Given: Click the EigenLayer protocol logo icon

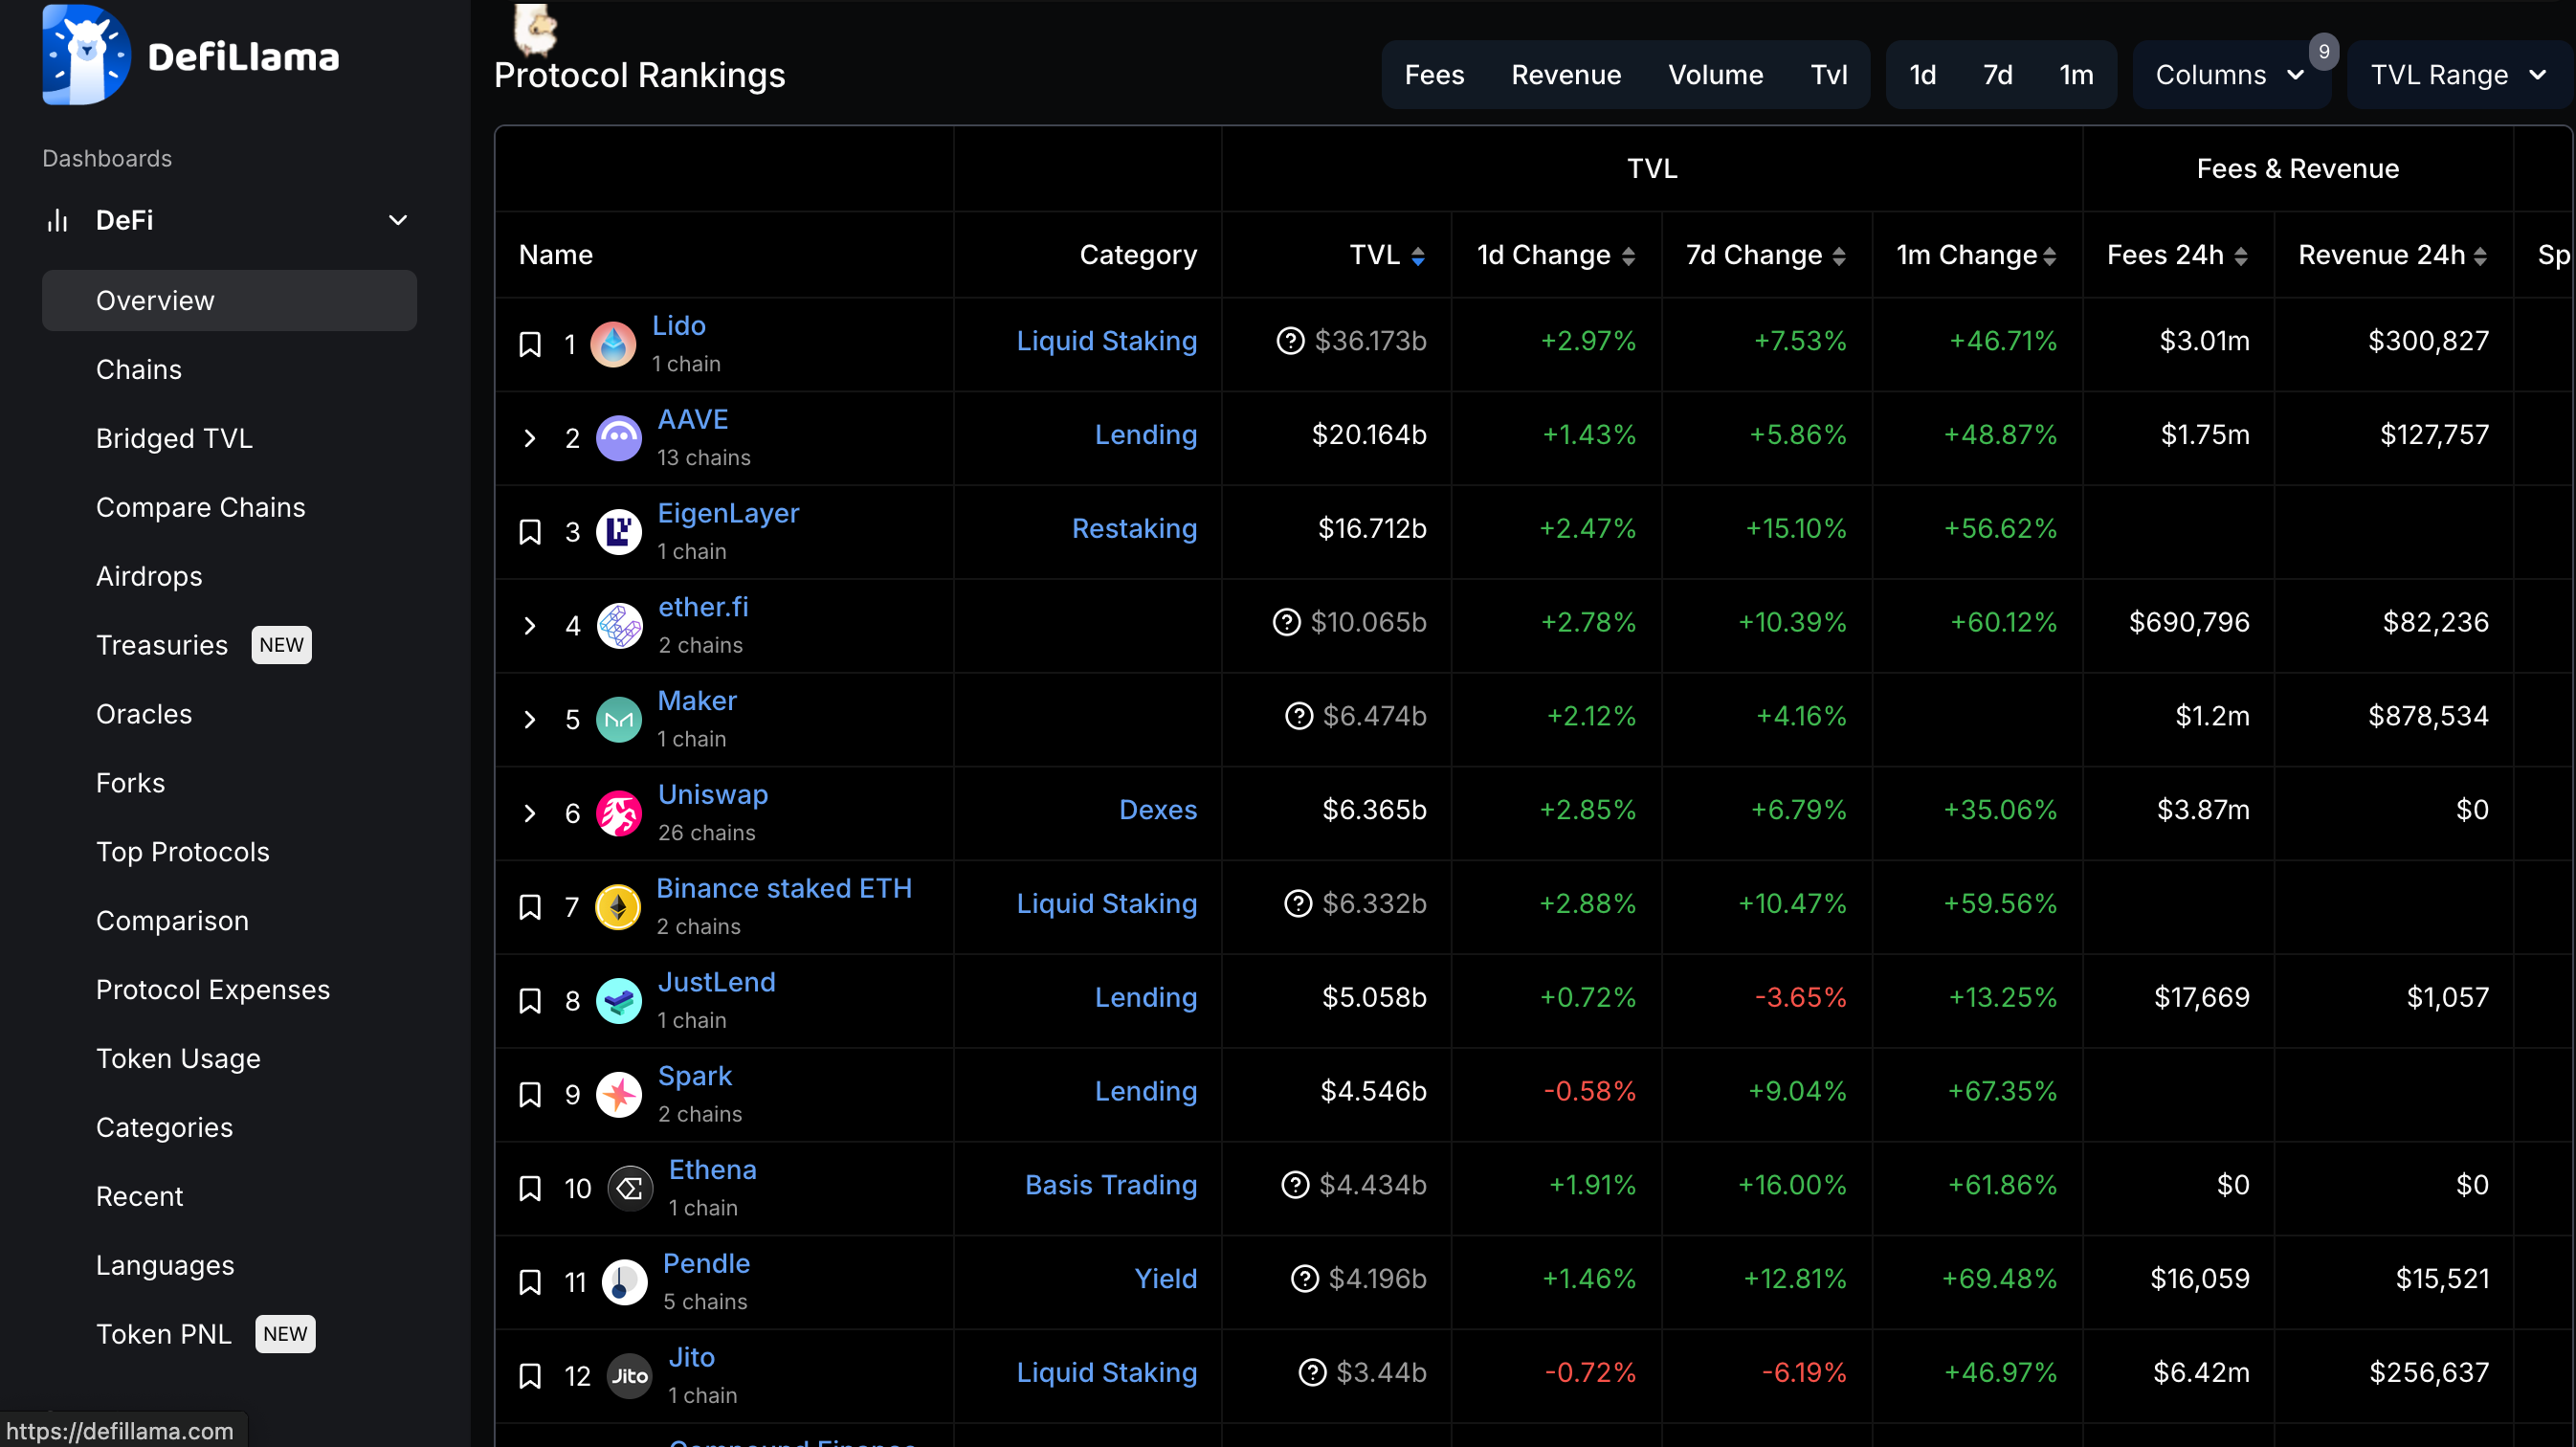Looking at the screenshot, I should (619, 531).
